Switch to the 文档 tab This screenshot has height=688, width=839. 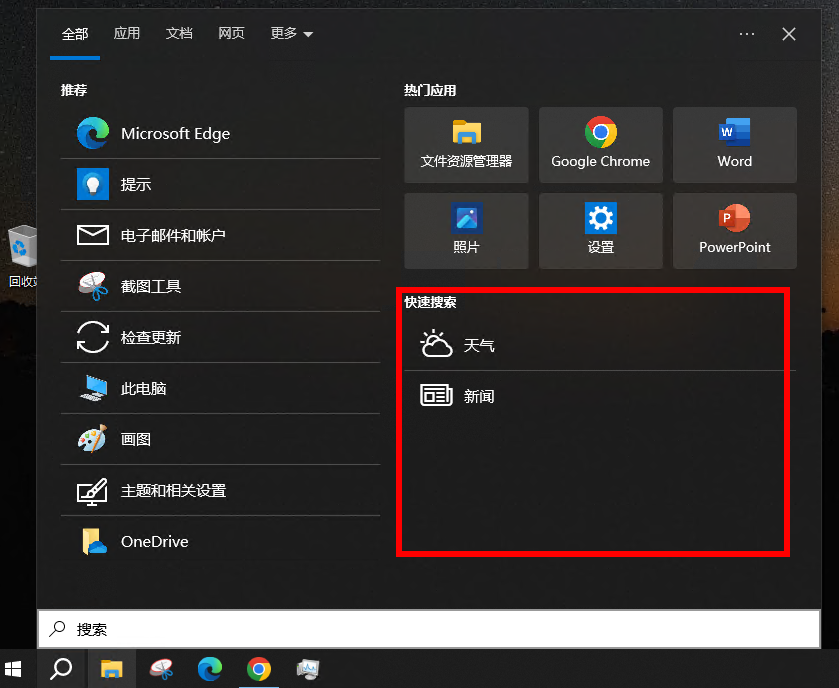pyautogui.click(x=179, y=34)
